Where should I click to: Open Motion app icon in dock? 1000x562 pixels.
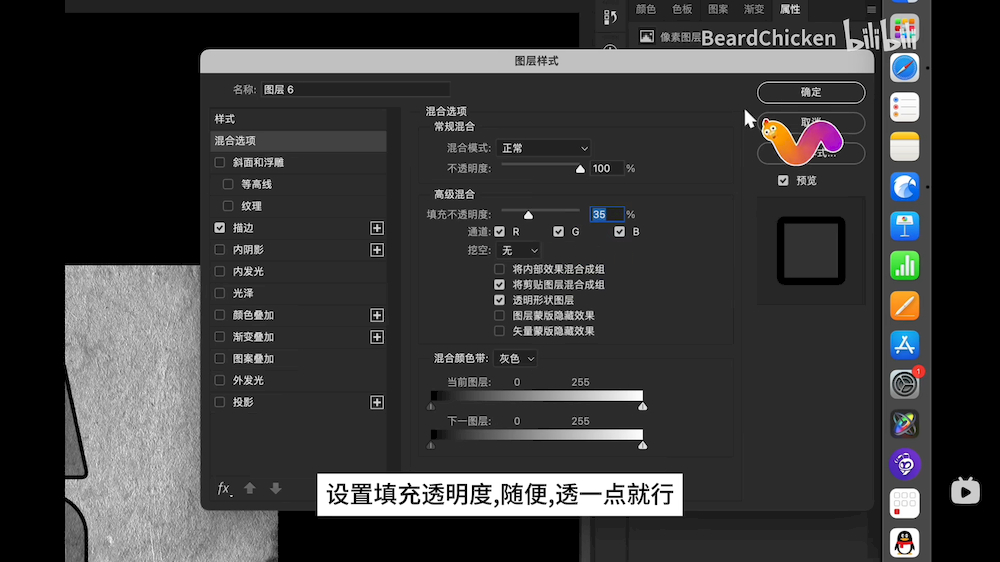coord(904,424)
